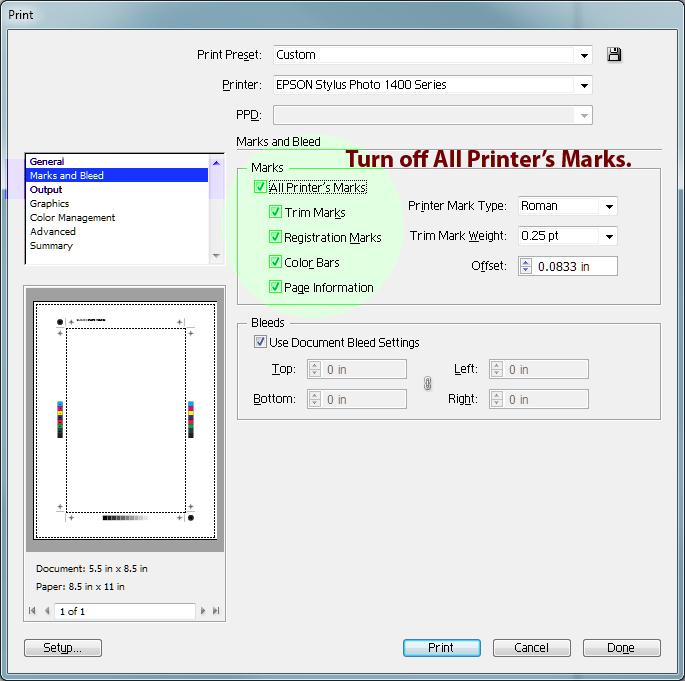This screenshot has height=681, width=685.
Task: Uncheck All Printer's Marks checkbox
Action: 260,187
